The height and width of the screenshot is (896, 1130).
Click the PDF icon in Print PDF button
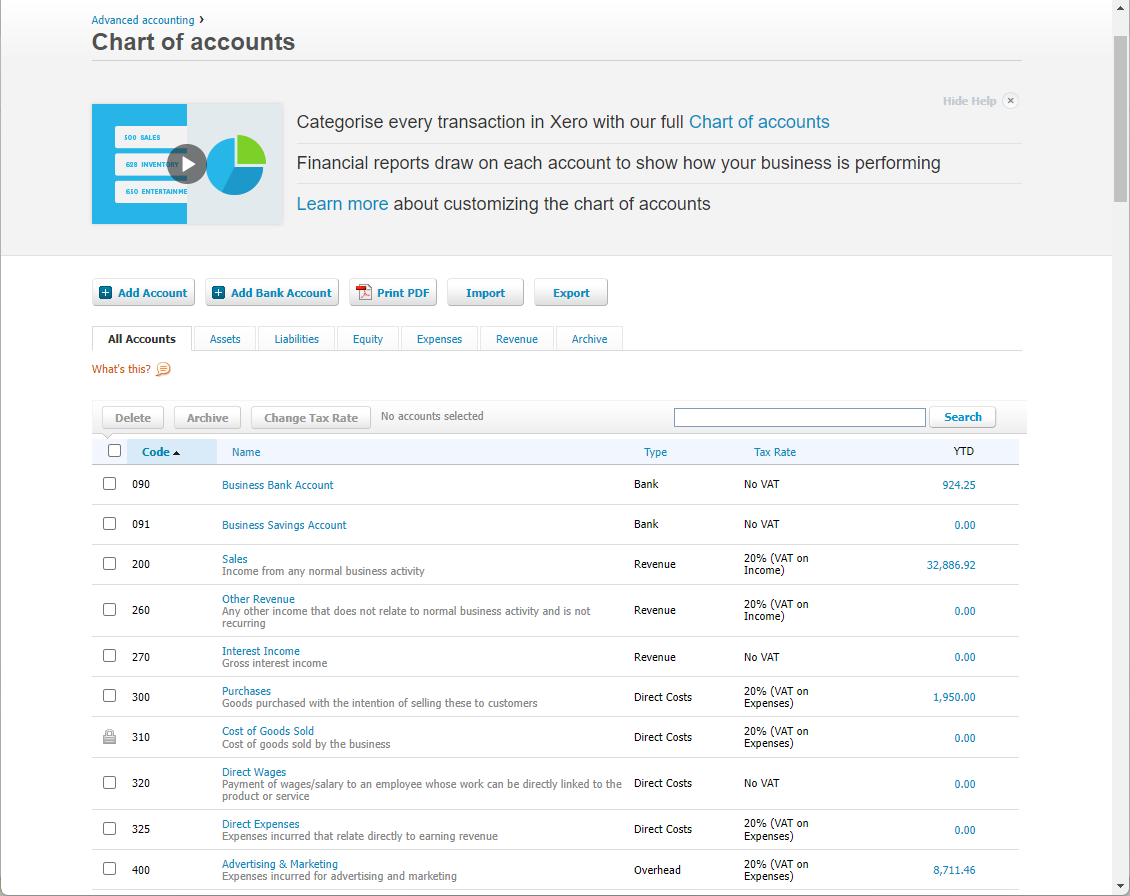tap(363, 292)
